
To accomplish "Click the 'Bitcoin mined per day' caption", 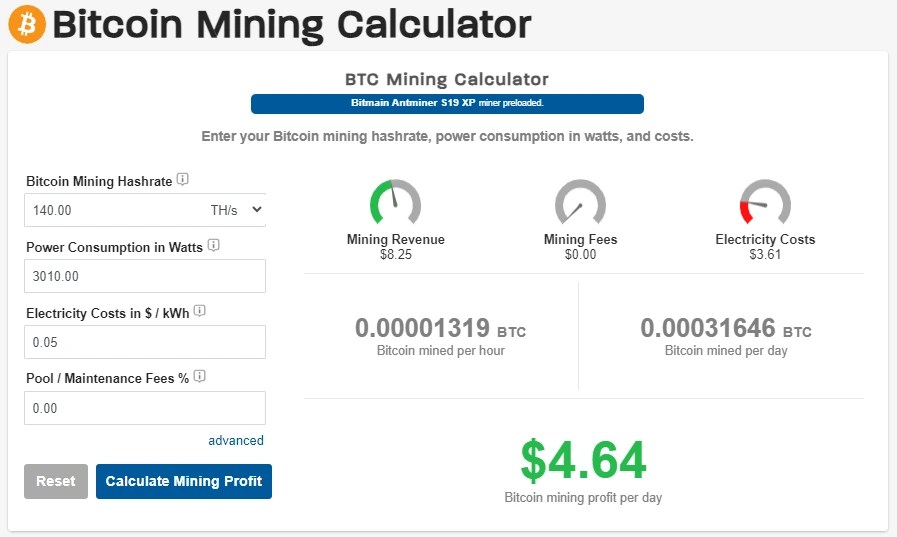I will point(726,351).
